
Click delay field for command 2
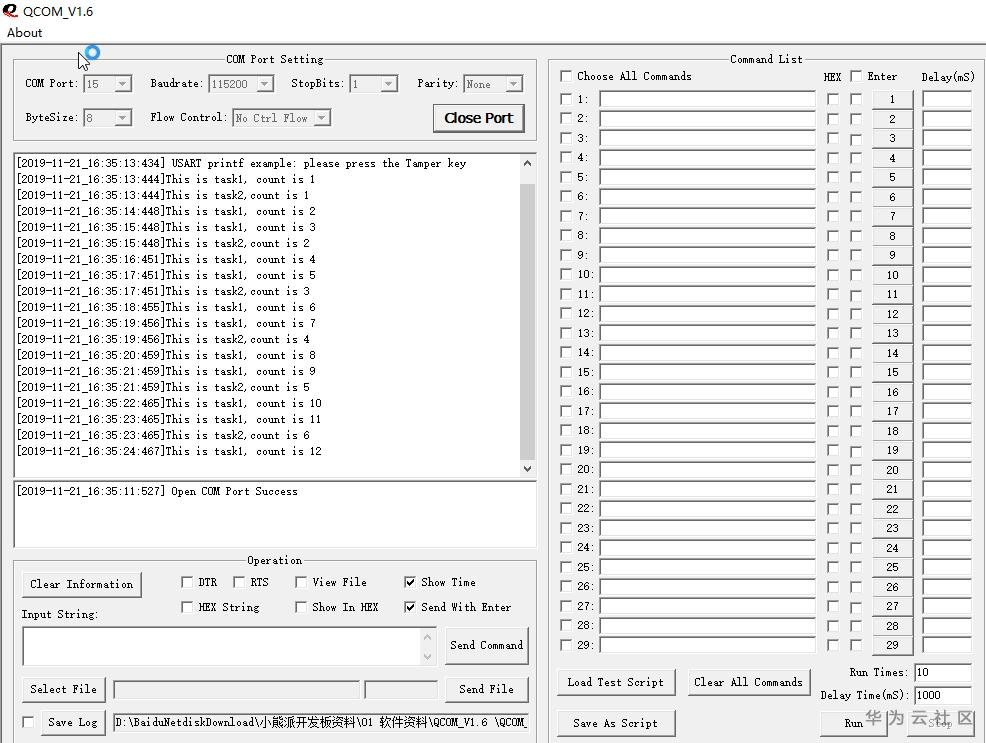(x=947, y=119)
